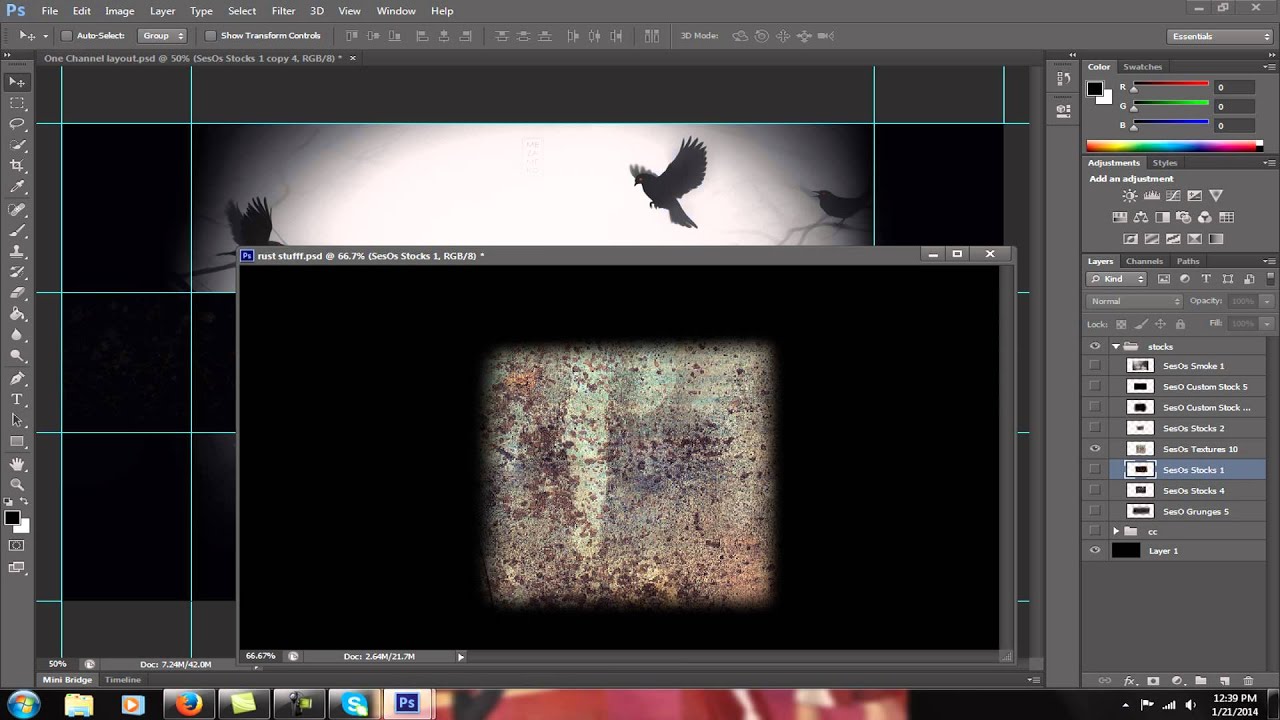This screenshot has height=720, width=1280.
Task: Show the SesOs Stocks 4 layer
Action: 1095,491
